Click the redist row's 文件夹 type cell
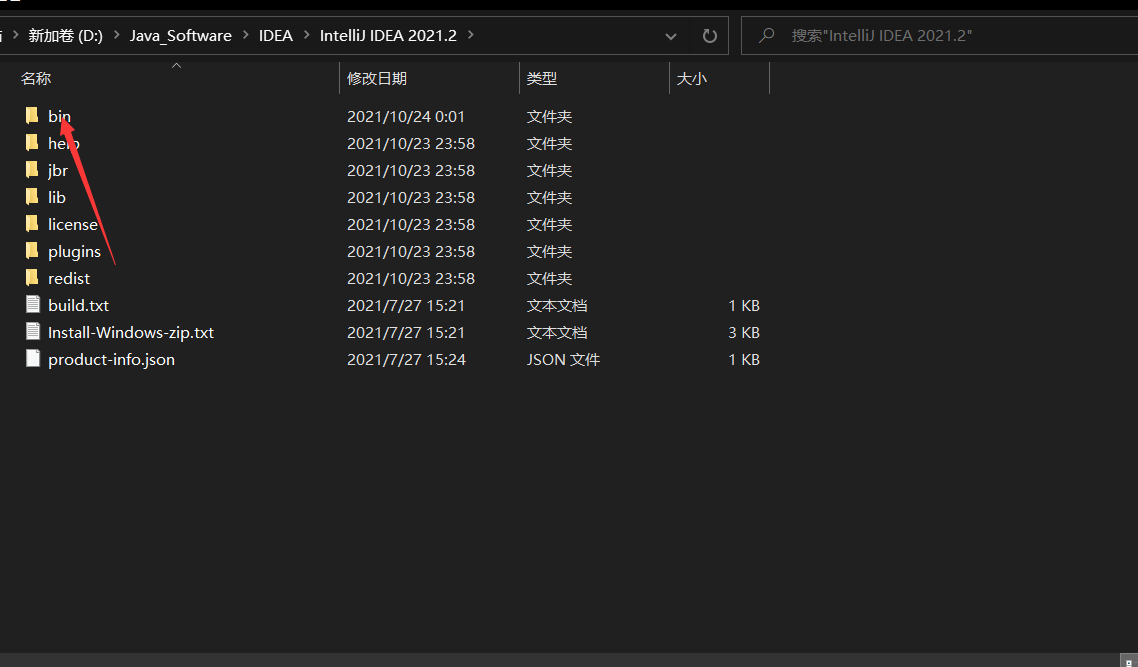The width and height of the screenshot is (1138, 667). 549,278
